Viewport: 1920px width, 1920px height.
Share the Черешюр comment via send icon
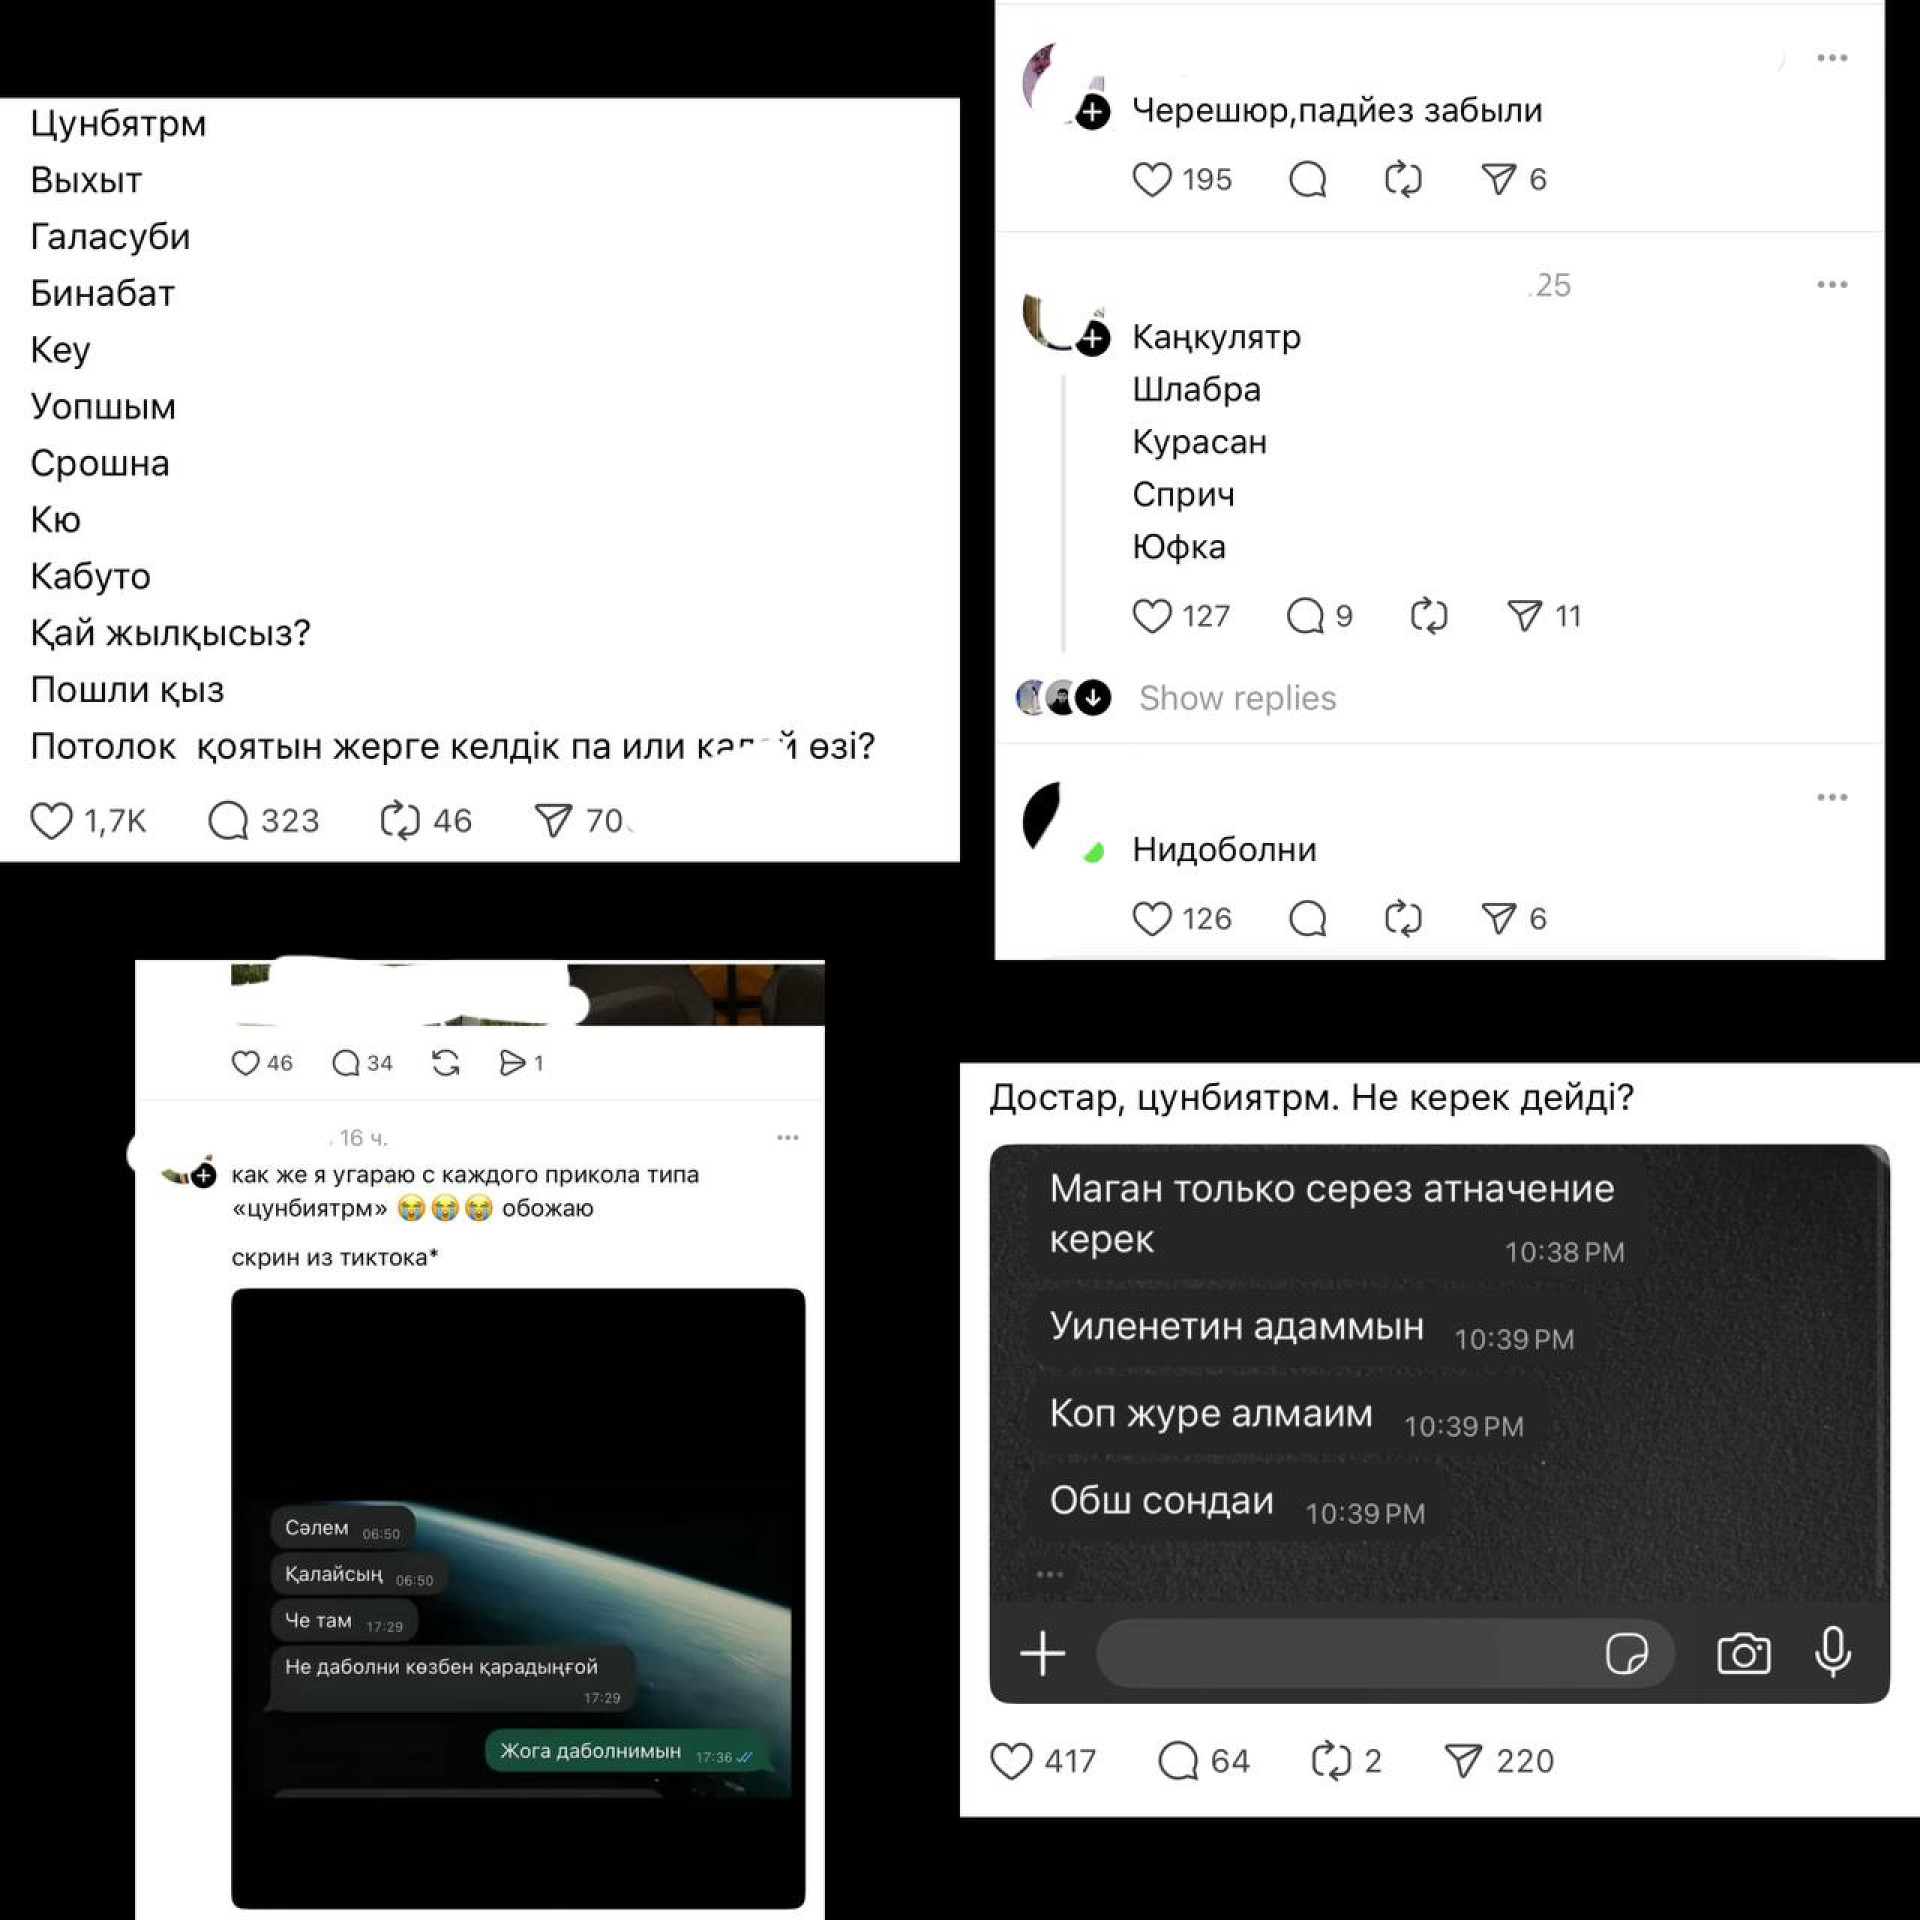(1498, 179)
